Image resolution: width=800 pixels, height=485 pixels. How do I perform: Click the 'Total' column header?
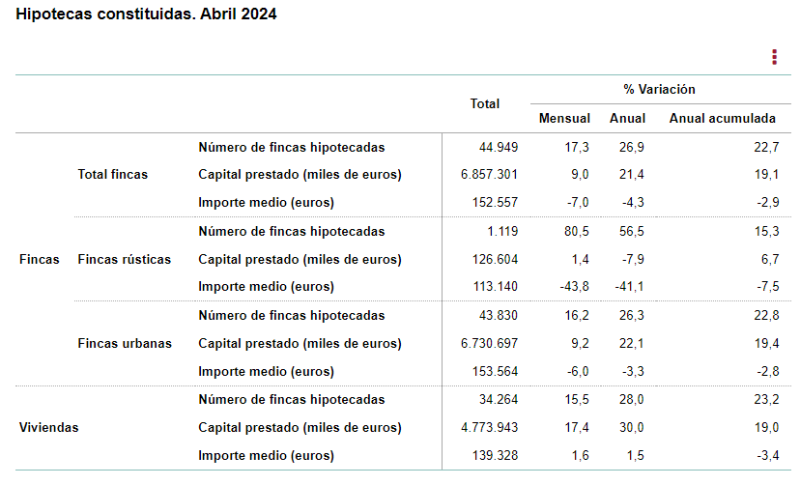[x=485, y=104]
